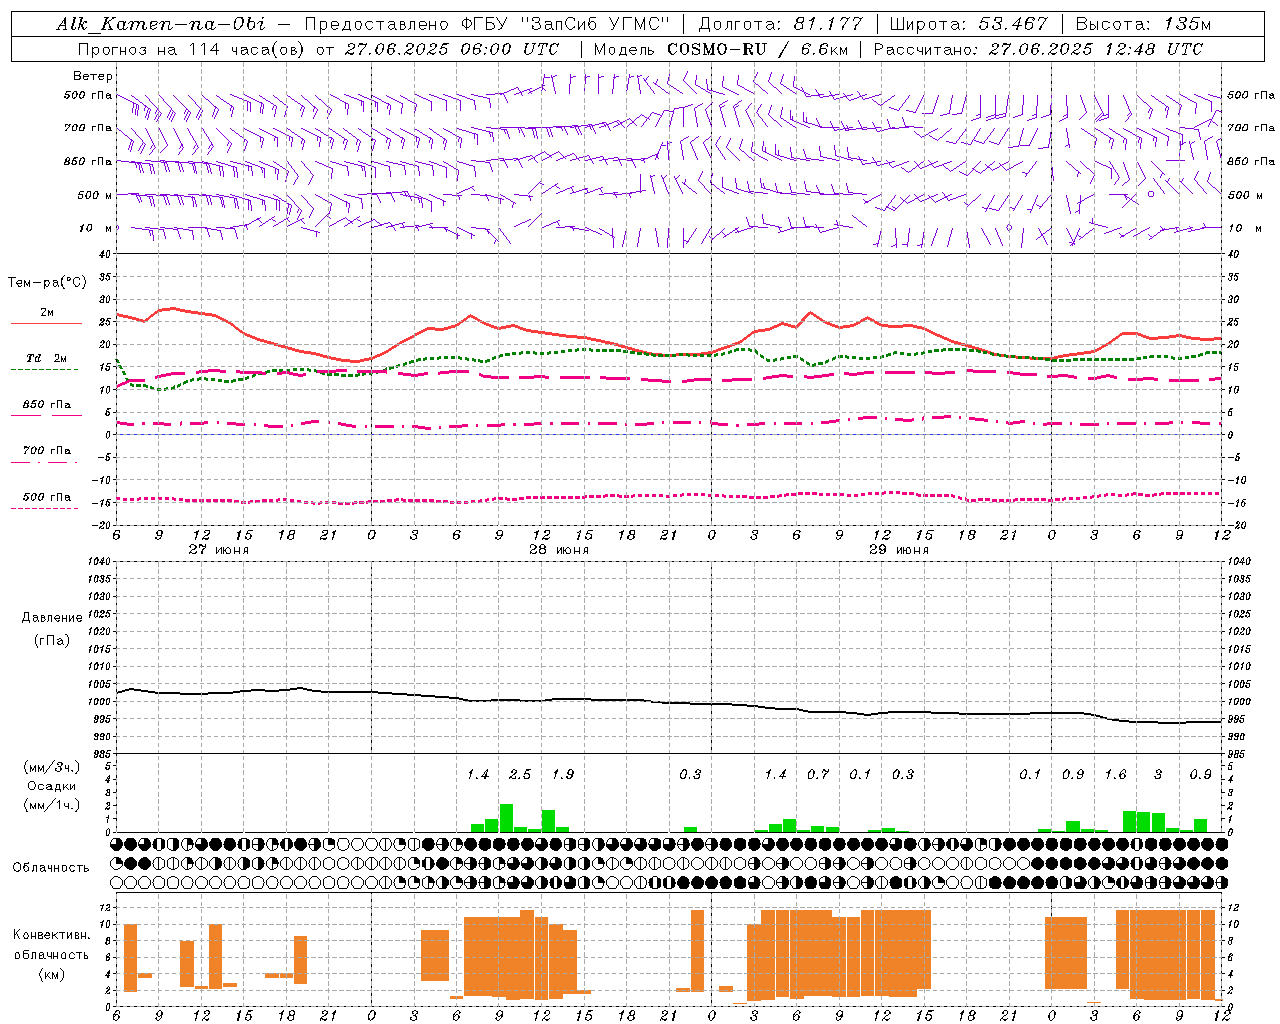Image resolution: width=1280 pixels, height=1024 pixels.
Task: Select the text Предоставлено ФГБУ "ЗапСиб УГМС"
Action: 487,24
